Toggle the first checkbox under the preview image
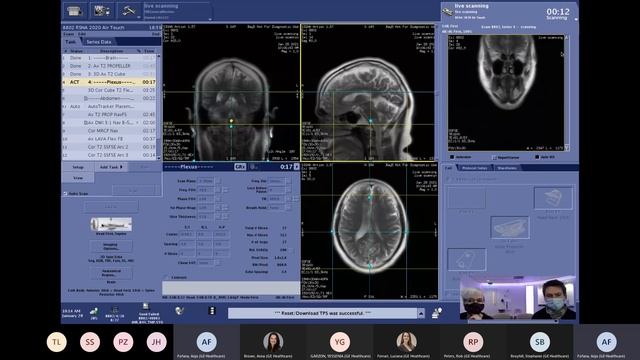The width and height of the screenshot is (640, 360). (x=452, y=157)
